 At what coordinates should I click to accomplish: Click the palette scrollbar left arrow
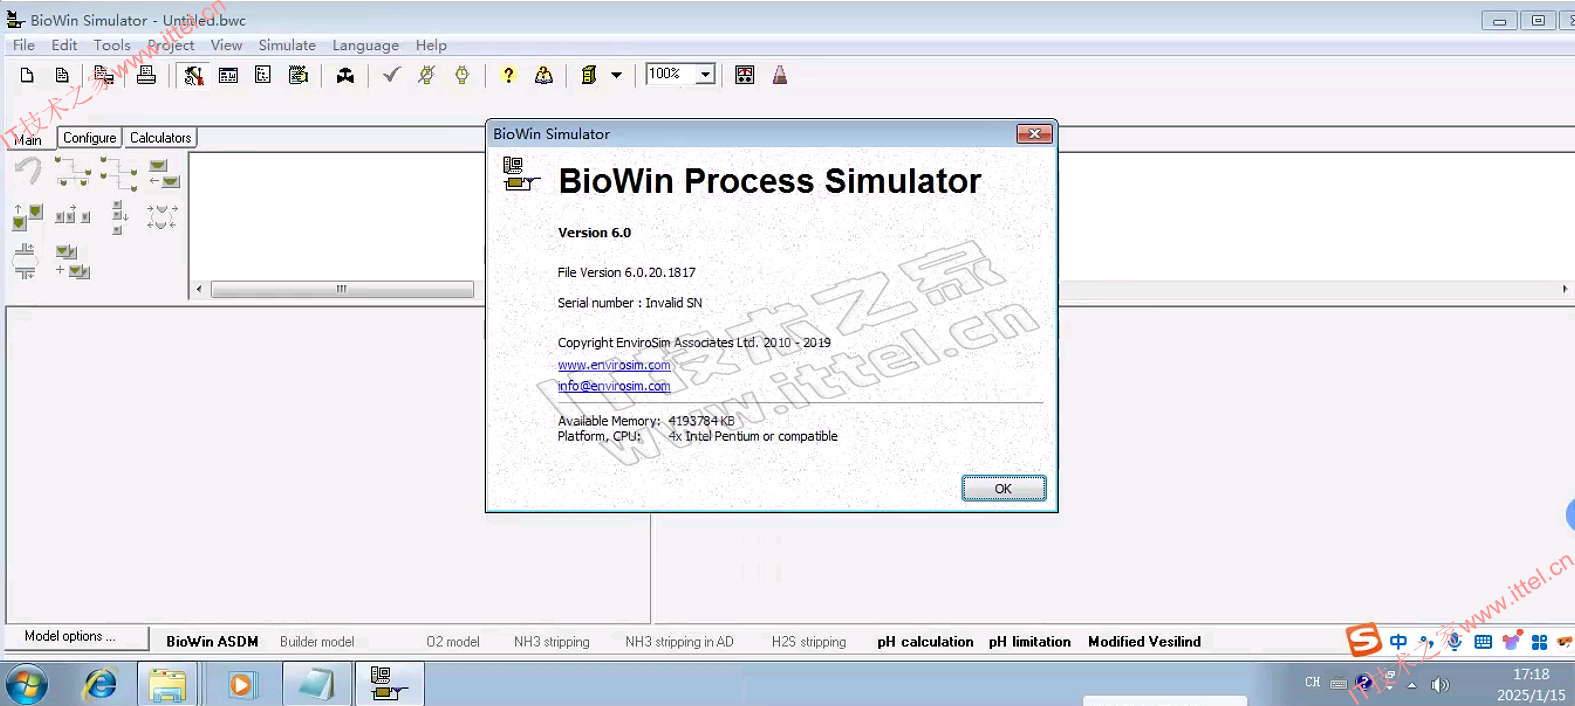point(199,289)
